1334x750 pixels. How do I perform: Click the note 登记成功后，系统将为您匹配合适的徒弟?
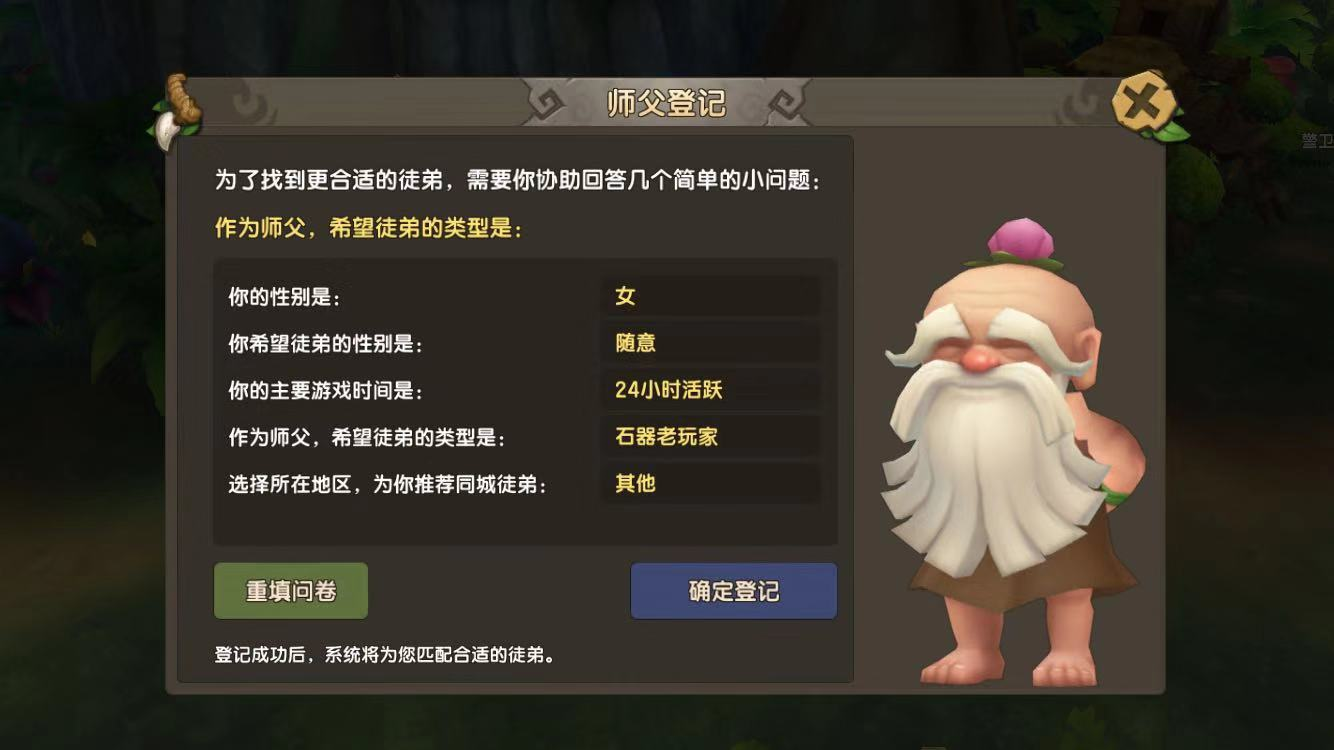[384, 656]
